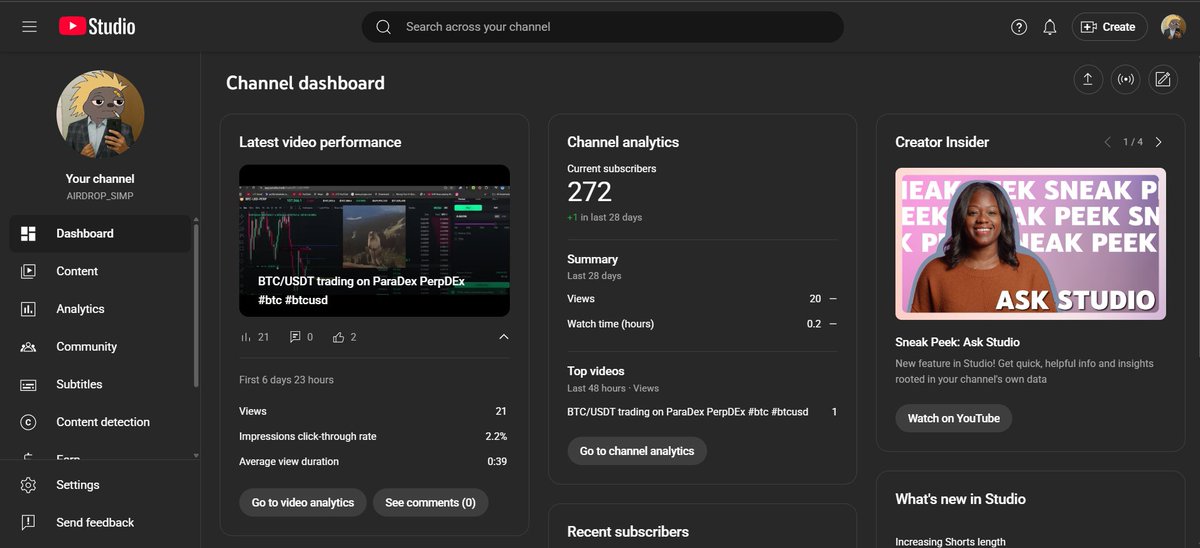This screenshot has width=1200, height=548.
Task: Click the Dashboard sidebar icon
Action: click(x=28, y=233)
